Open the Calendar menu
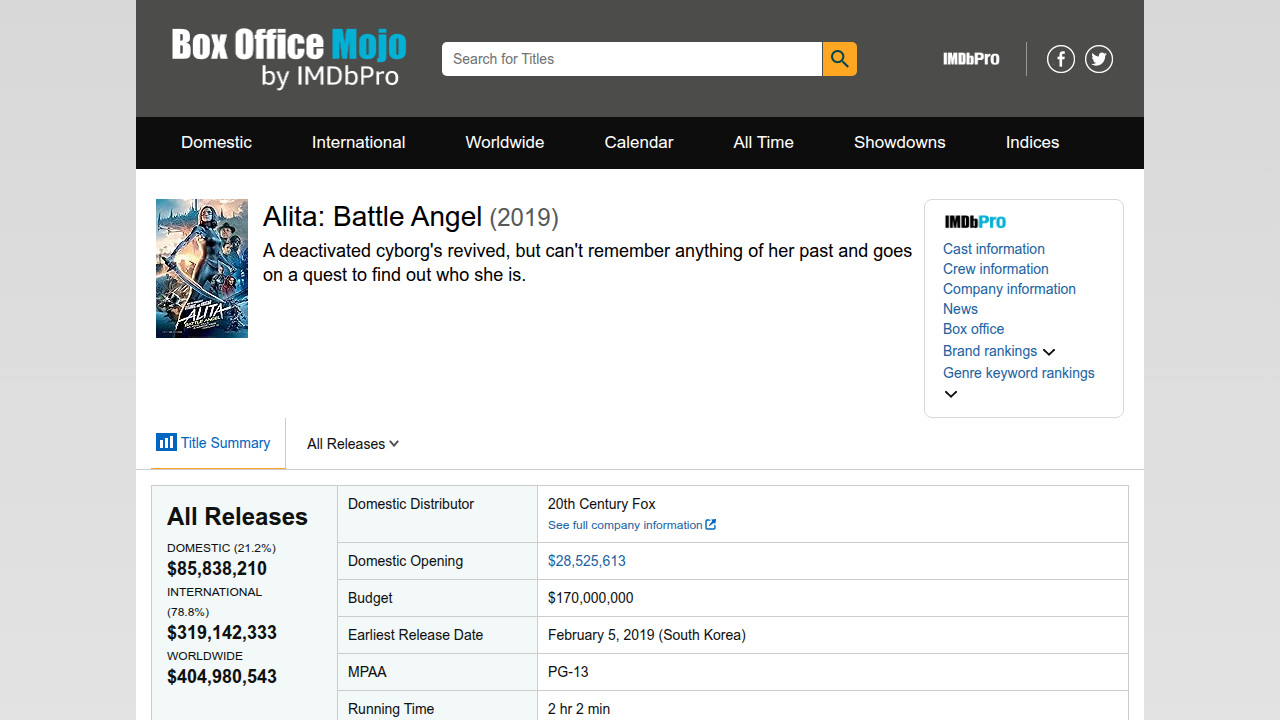The image size is (1280, 720). 639,142
